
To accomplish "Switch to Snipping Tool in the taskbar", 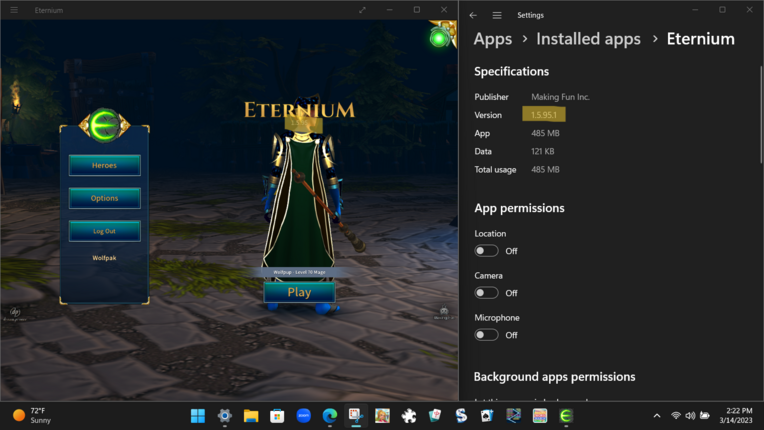I will point(356,416).
